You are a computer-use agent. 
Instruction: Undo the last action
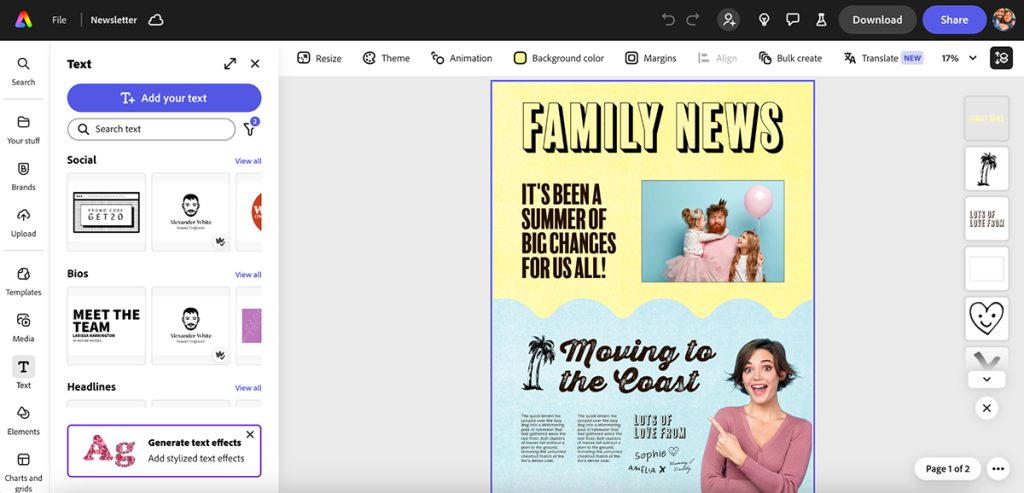668,20
